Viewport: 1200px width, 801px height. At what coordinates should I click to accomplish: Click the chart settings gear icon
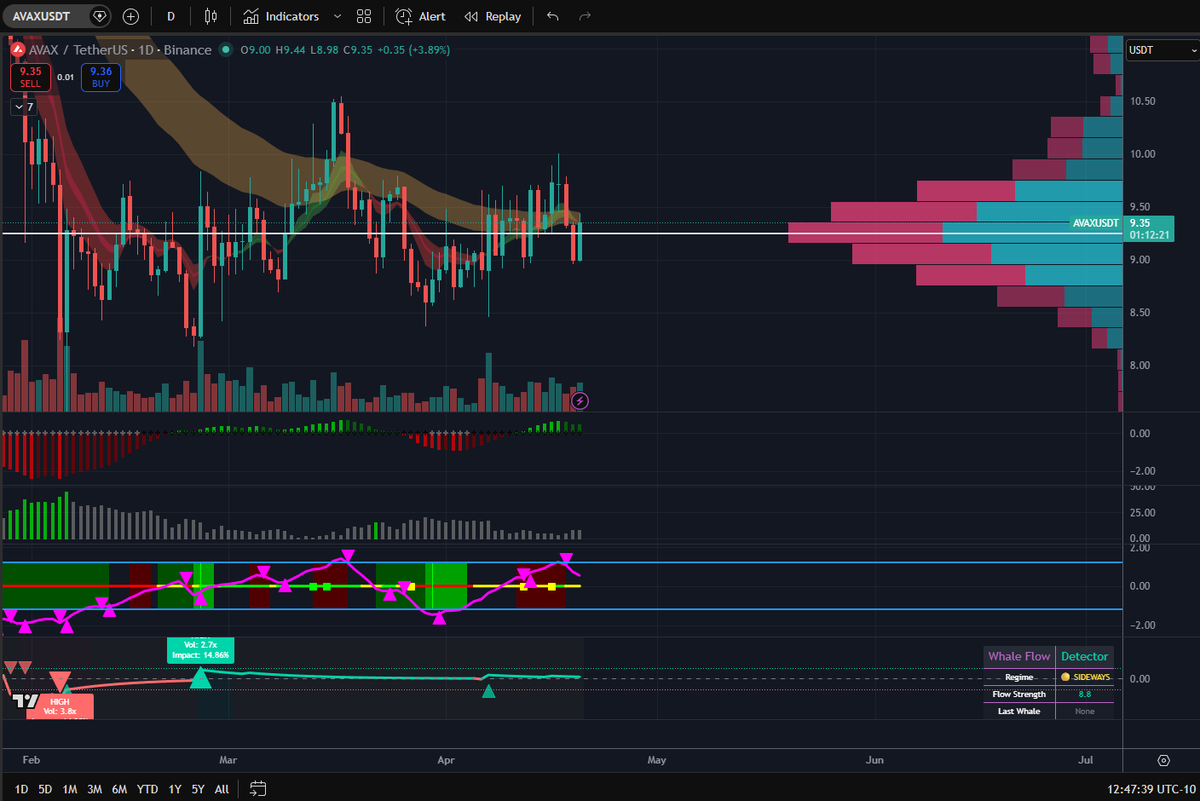coord(1163,760)
